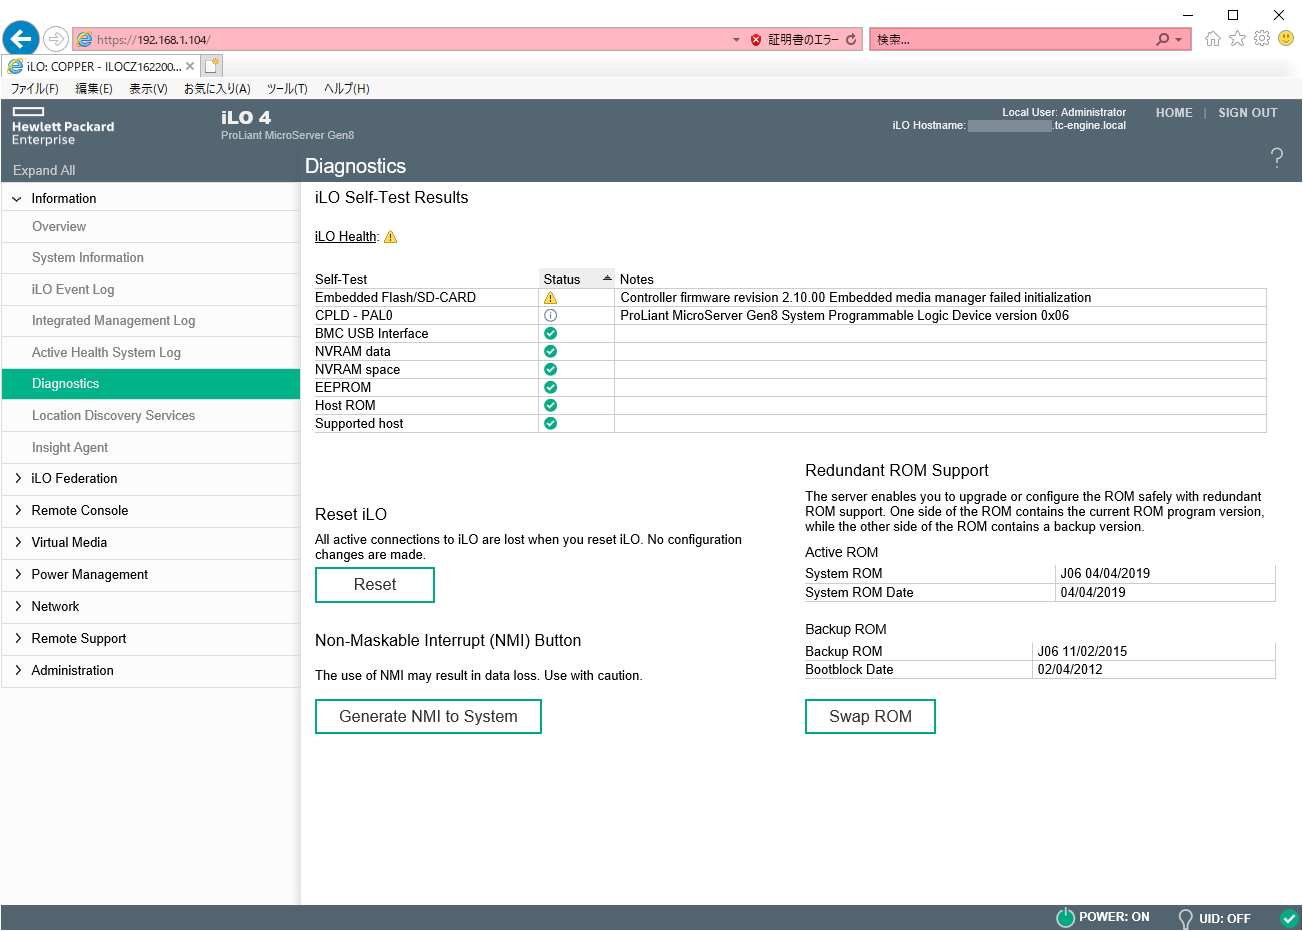This screenshot has height=931, width=1303.
Task: Click the POWER: ON status icon
Action: (1066, 918)
